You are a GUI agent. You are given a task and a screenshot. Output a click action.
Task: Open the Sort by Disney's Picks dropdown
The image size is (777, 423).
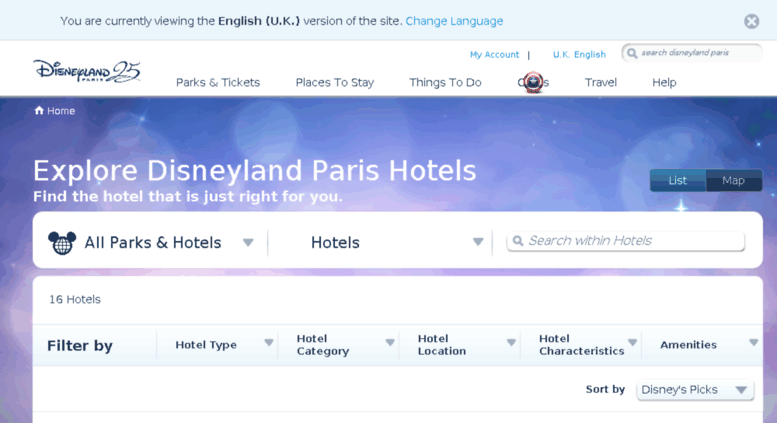point(695,390)
